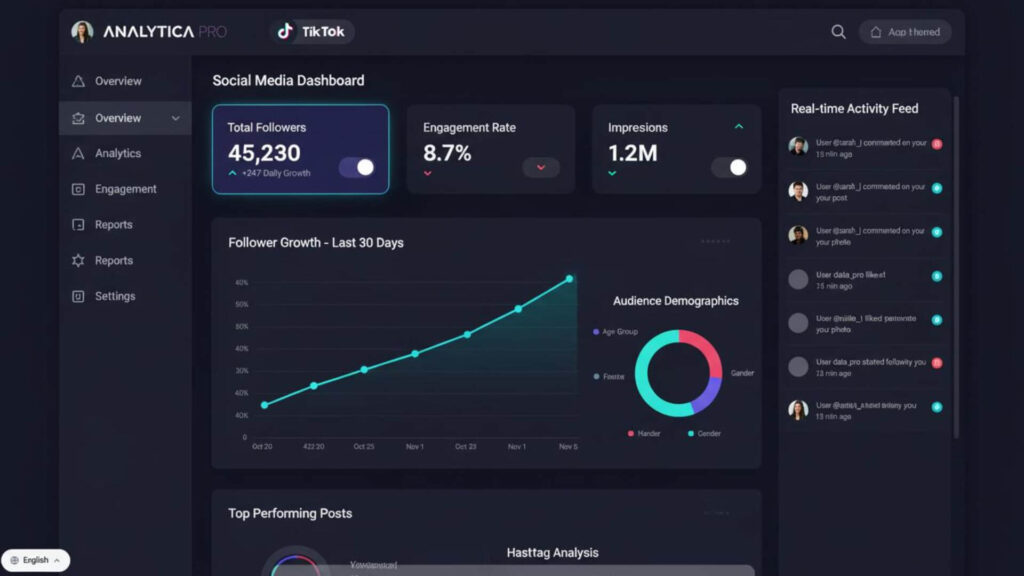Click the TikTok platform selector pill

(312, 31)
